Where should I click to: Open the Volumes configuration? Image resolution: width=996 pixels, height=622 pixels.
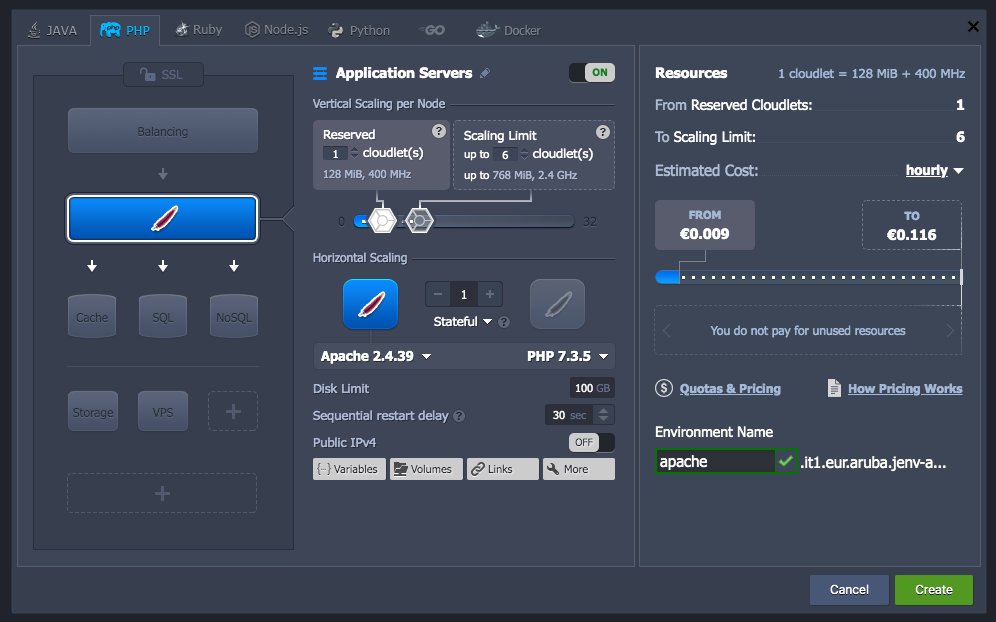(x=426, y=468)
